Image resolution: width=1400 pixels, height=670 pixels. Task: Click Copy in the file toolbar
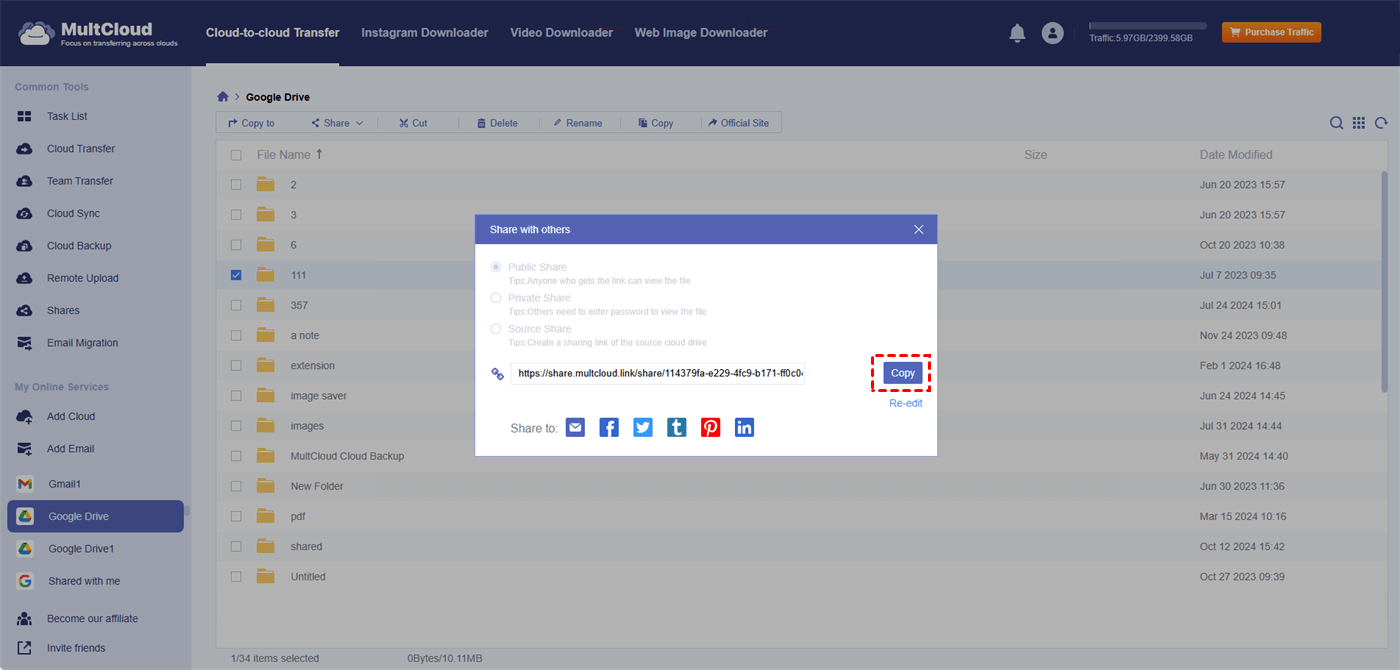pos(655,123)
